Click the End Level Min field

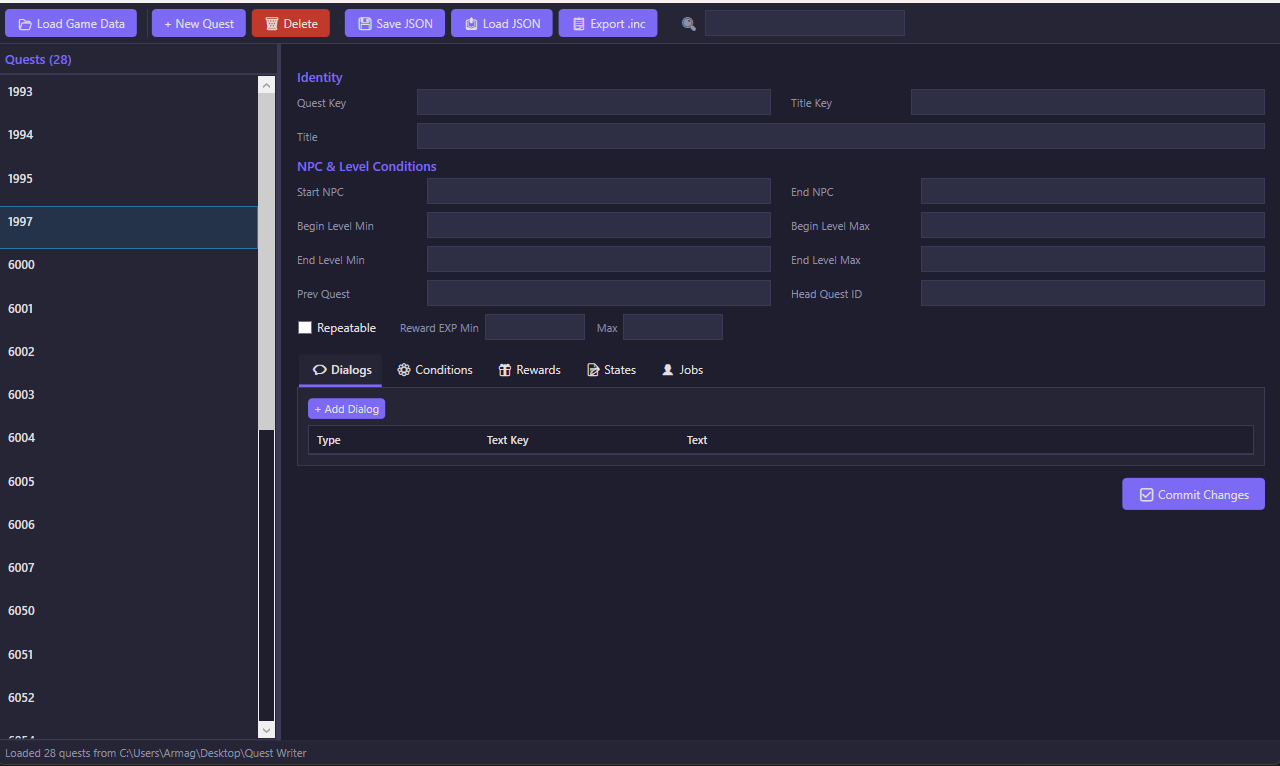tap(599, 259)
